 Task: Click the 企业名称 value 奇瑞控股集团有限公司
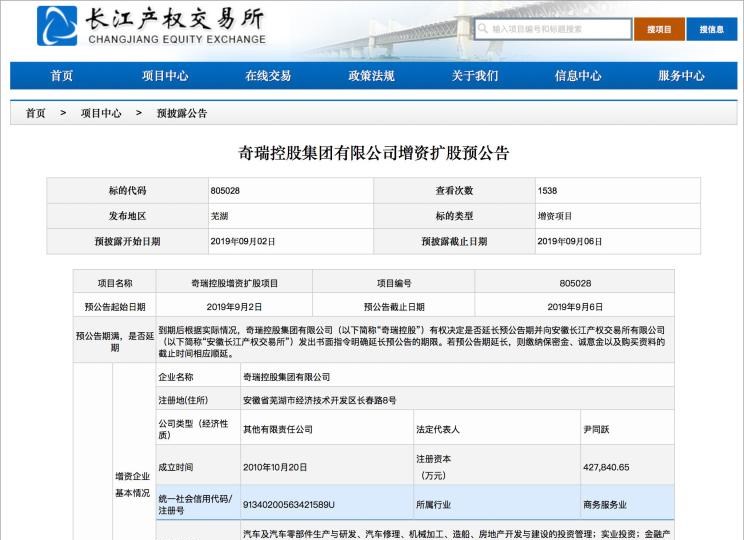(287, 377)
